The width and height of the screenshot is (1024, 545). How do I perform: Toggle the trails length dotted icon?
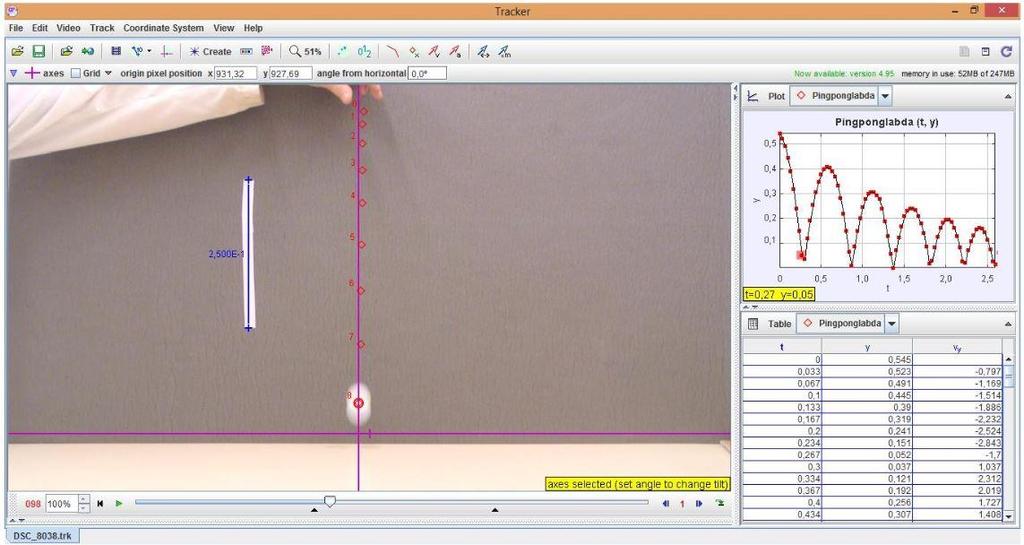pos(343,51)
